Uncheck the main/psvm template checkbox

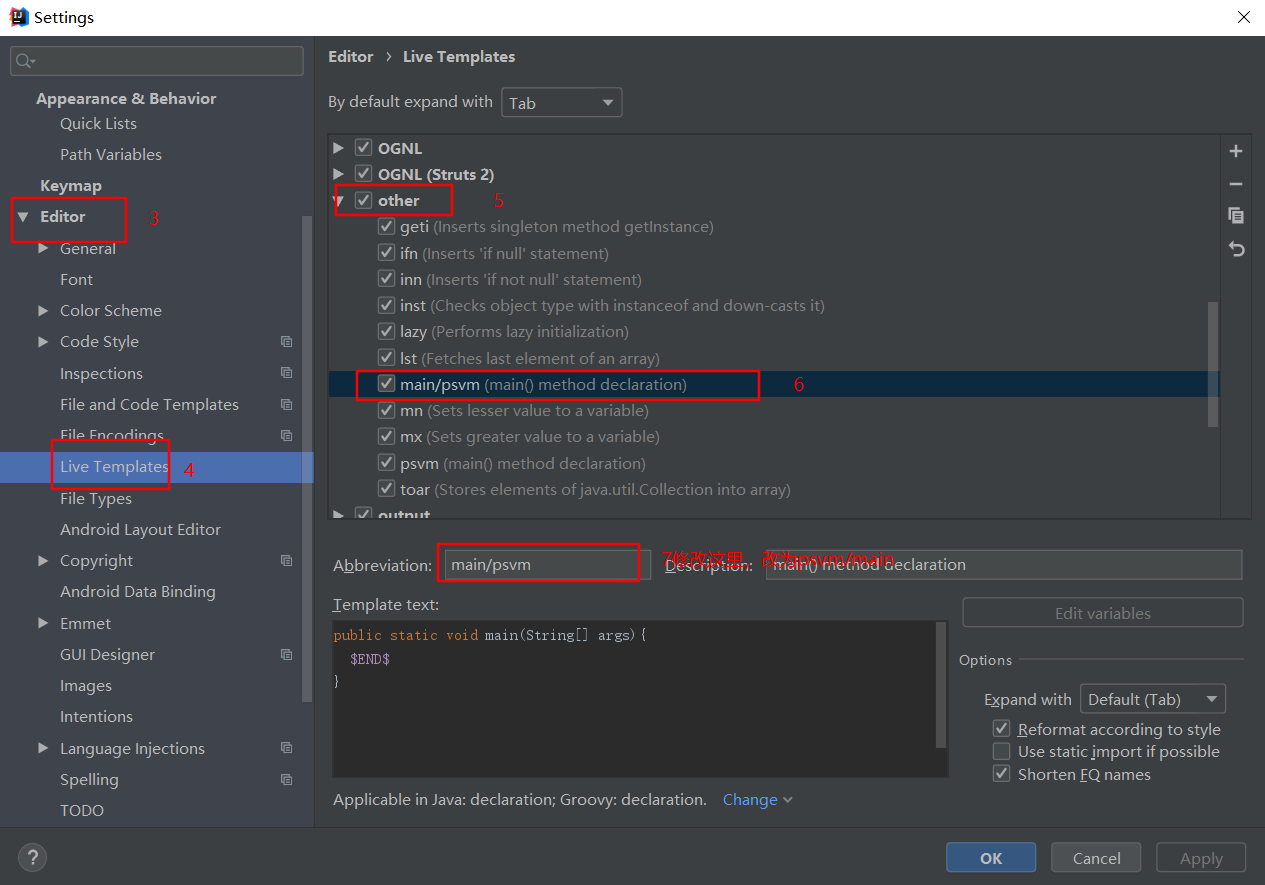386,384
